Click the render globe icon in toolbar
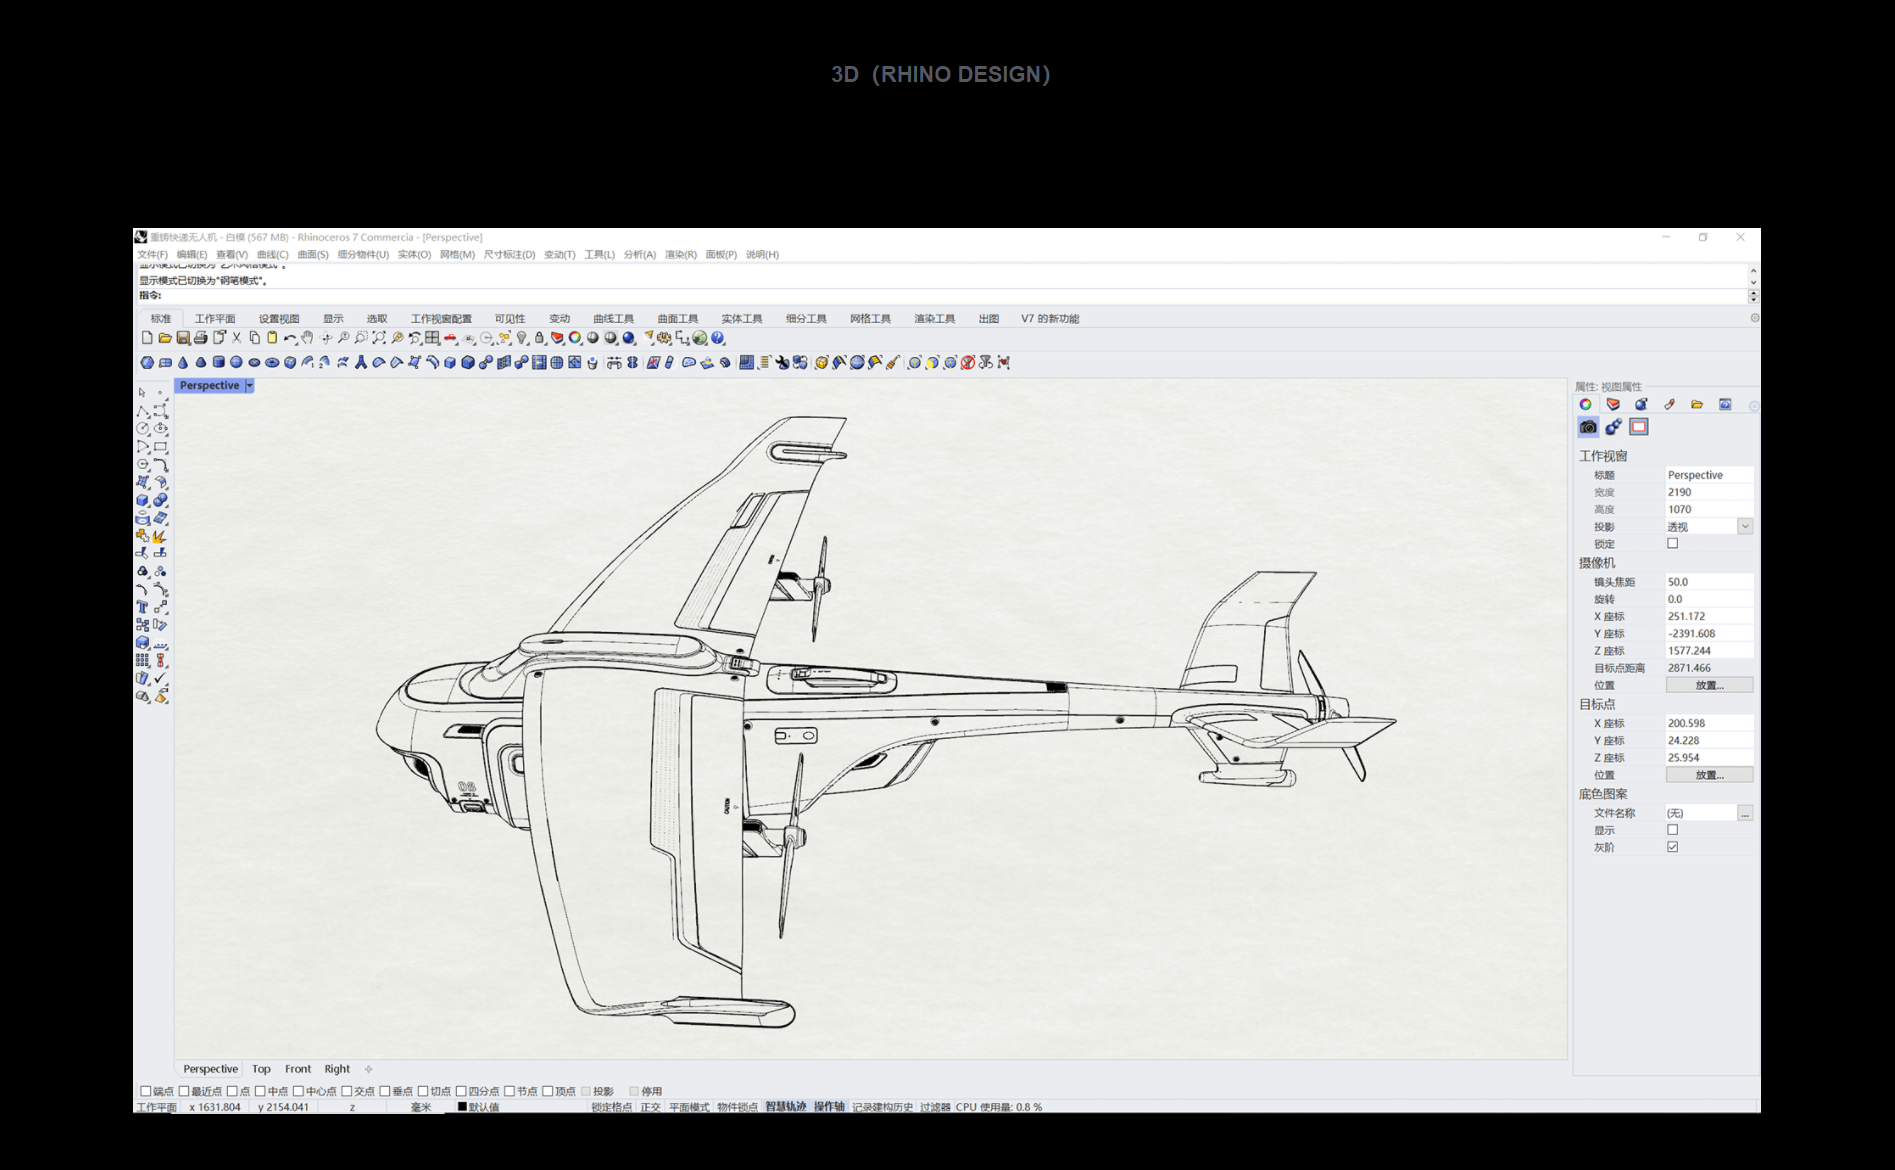The image size is (1895, 1170). 698,338
